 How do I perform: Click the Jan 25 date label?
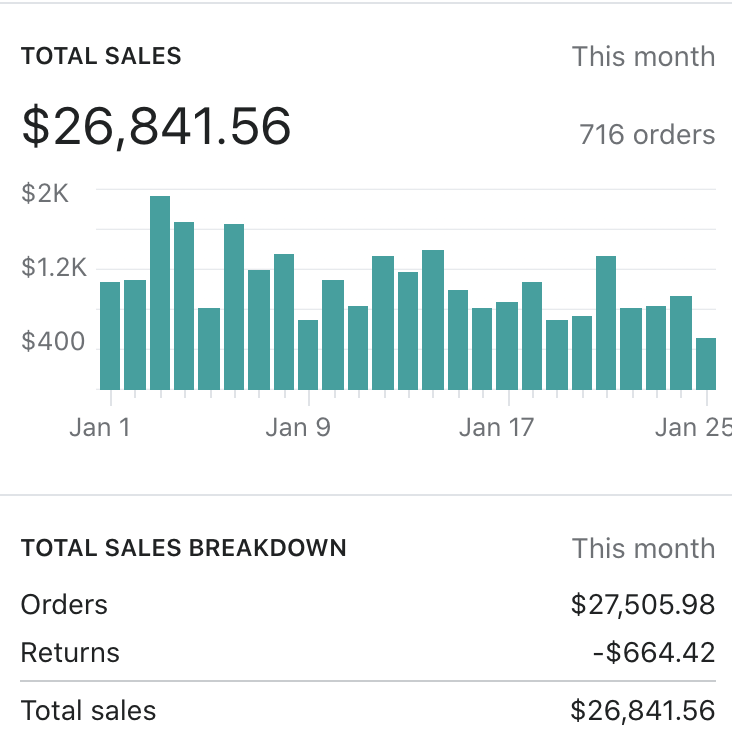[692, 428]
